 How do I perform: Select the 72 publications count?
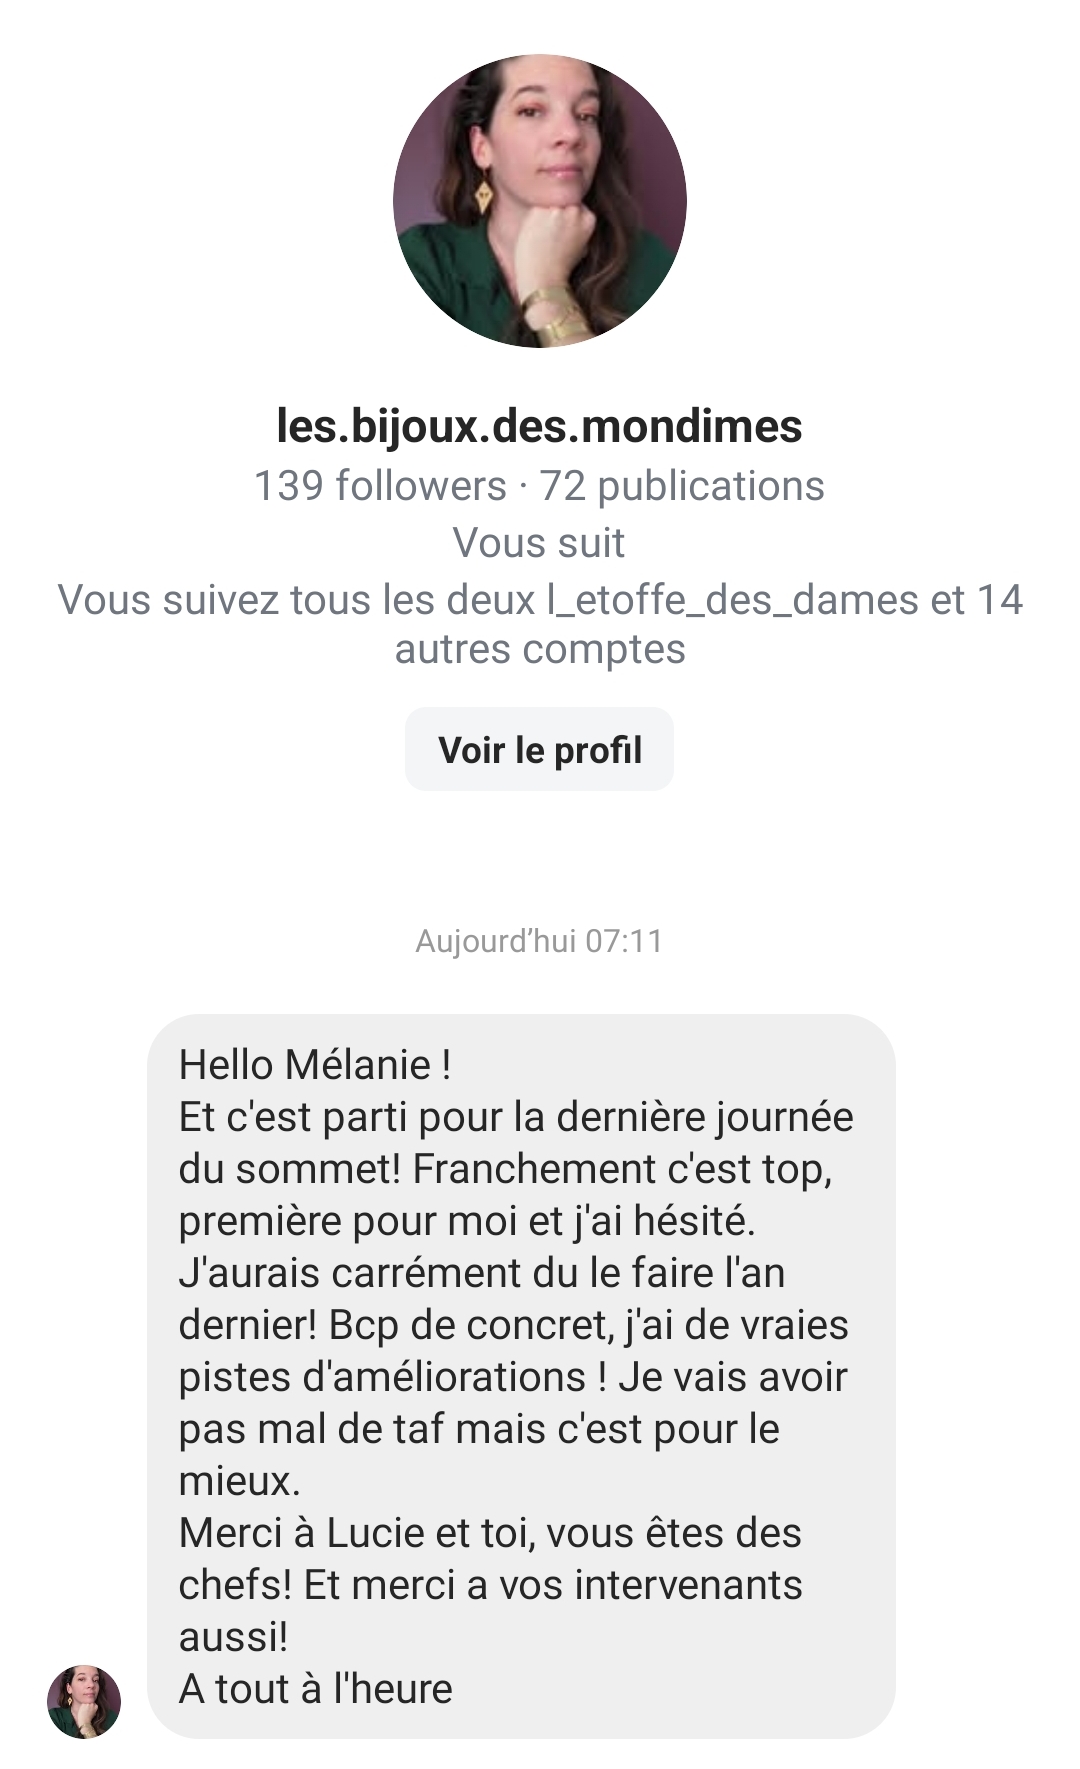[682, 486]
